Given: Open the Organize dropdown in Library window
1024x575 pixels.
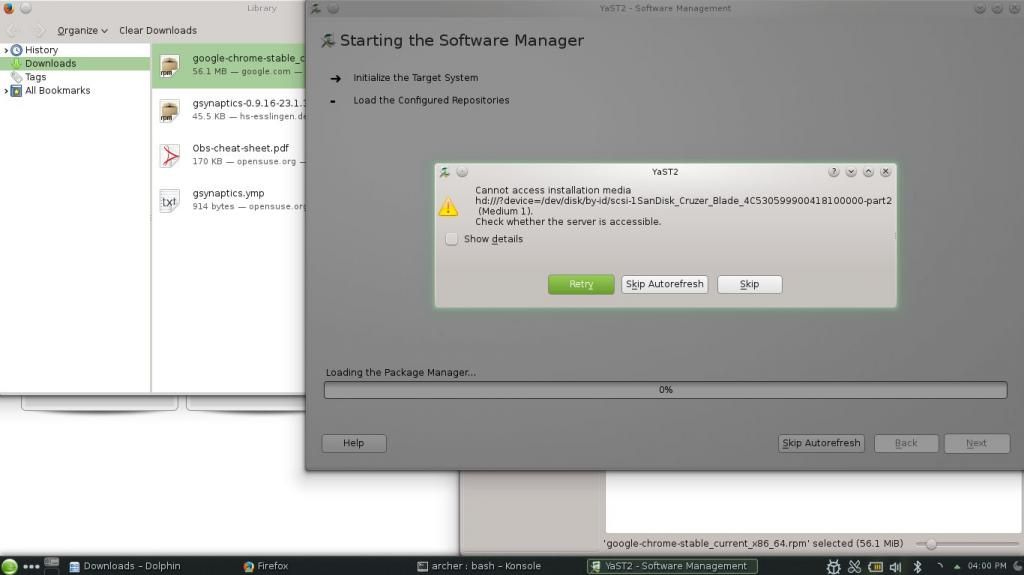Looking at the screenshot, I should pos(82,31).
